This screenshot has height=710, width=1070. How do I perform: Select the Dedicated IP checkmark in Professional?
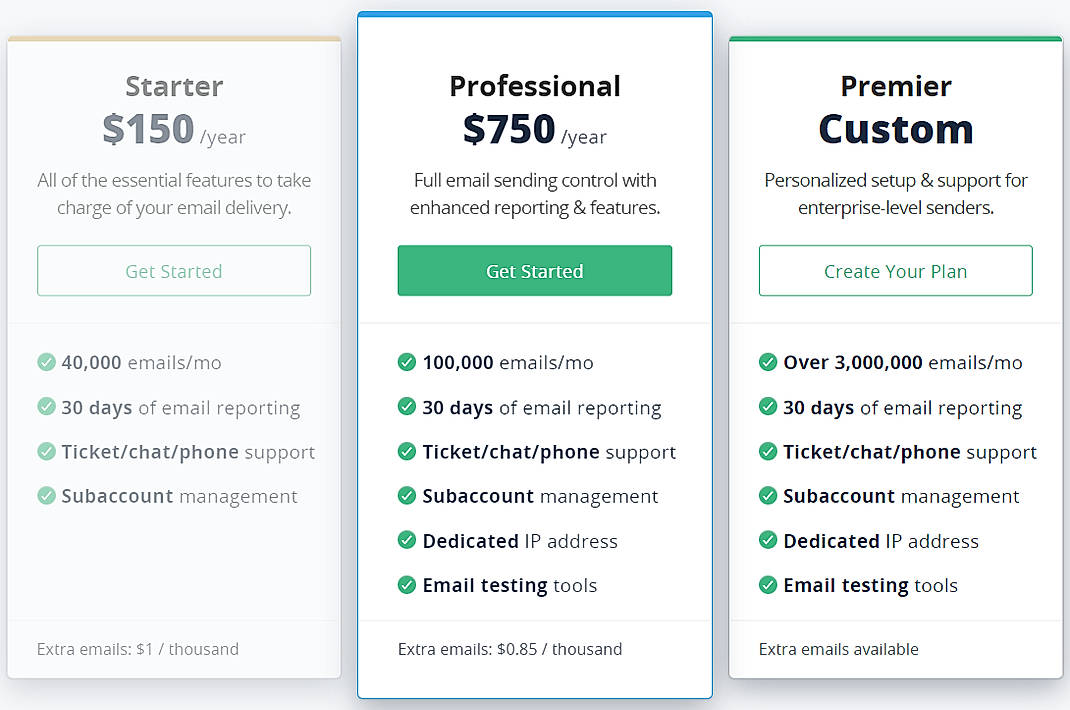(x=407, y=540)
